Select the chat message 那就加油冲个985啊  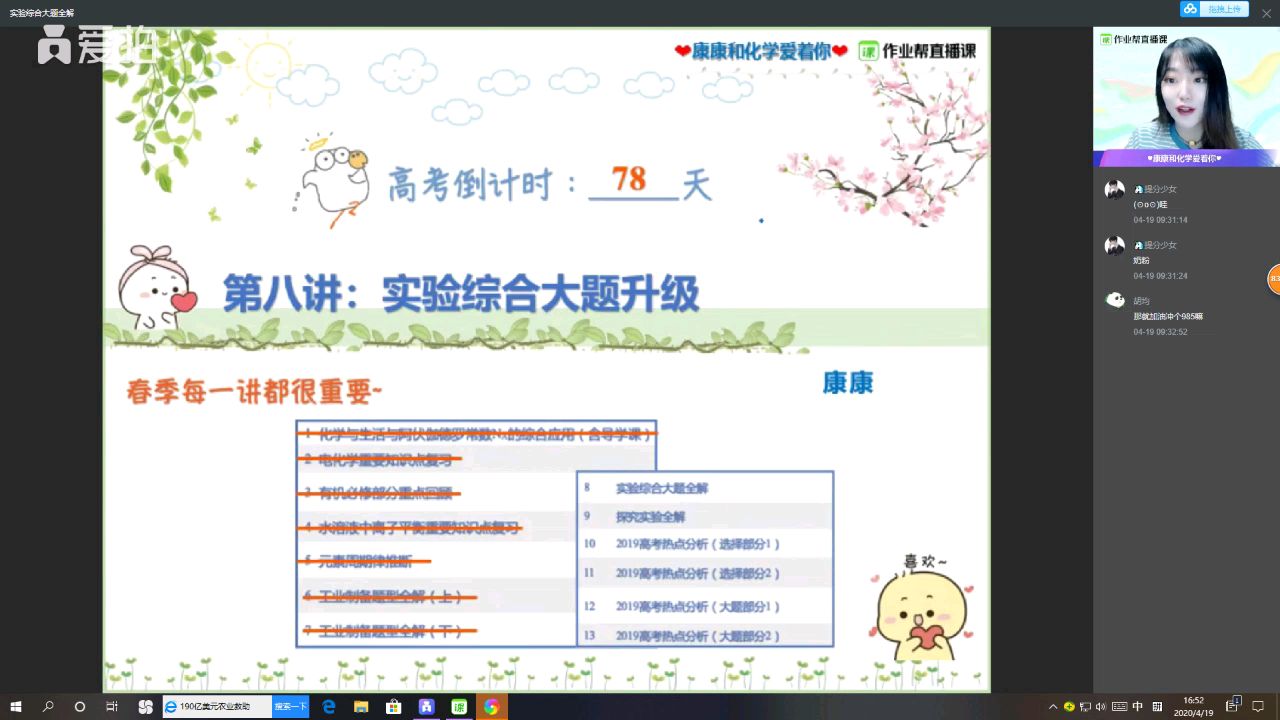pyautogui.click(x=1168, y=316)
